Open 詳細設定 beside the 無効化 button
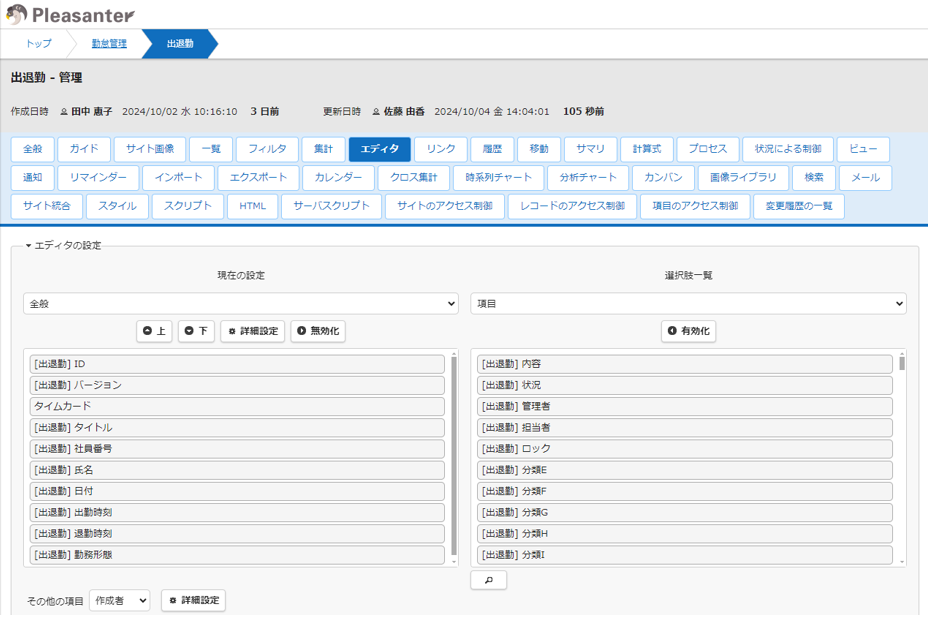Image resolution: width=928 pixels, height=618 pixels. tap(253, 331)
